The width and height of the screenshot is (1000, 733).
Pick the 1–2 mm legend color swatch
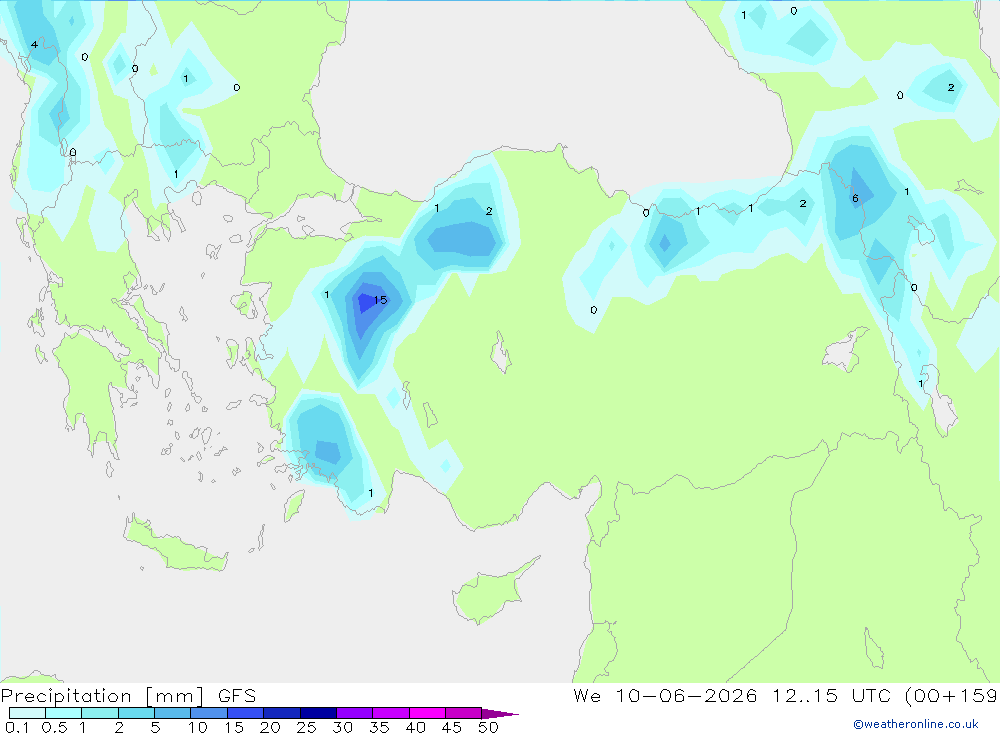[99, 713]
